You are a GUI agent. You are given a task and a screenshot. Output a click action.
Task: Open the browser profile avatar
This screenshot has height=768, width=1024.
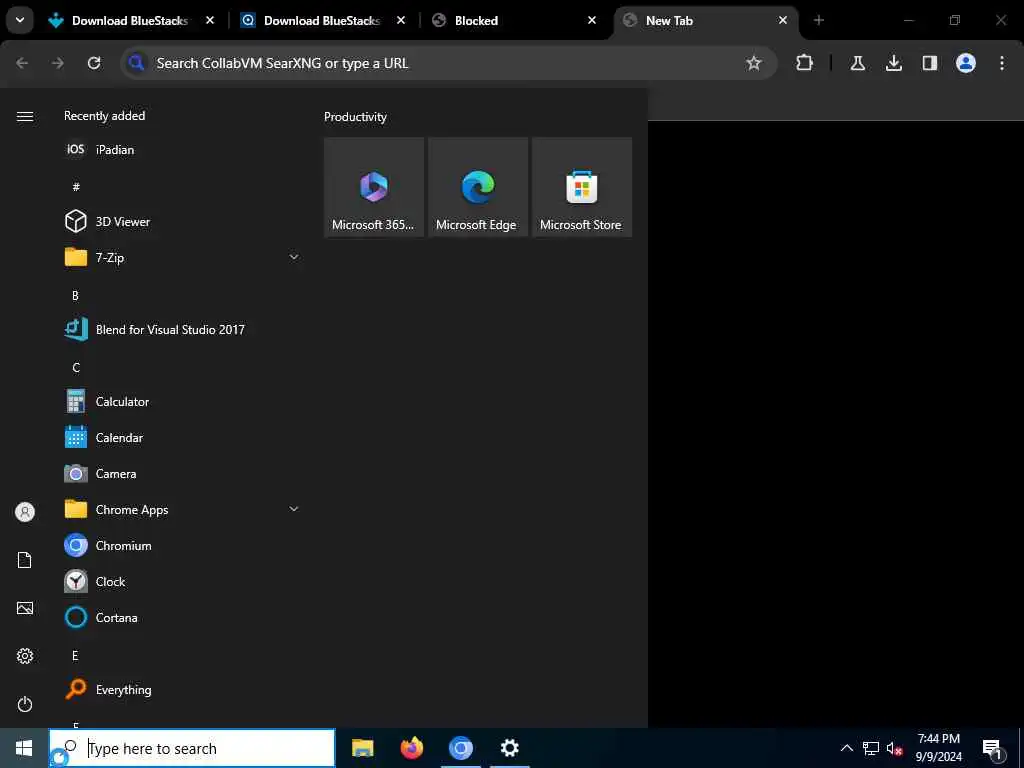pos(966,63)
